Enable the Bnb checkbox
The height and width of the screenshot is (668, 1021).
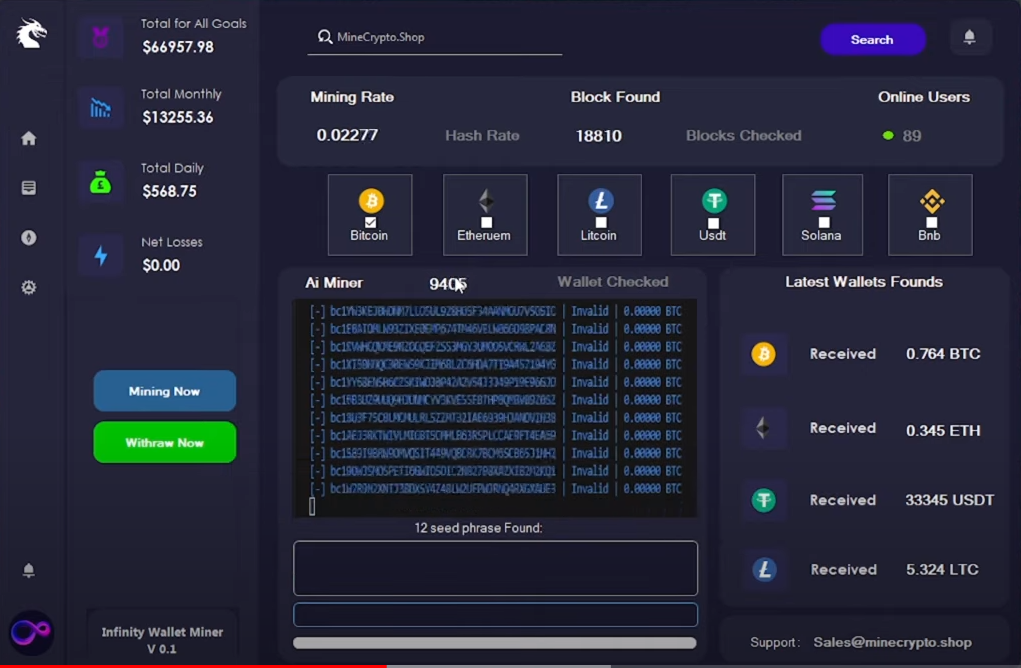[x=931, y=222]
